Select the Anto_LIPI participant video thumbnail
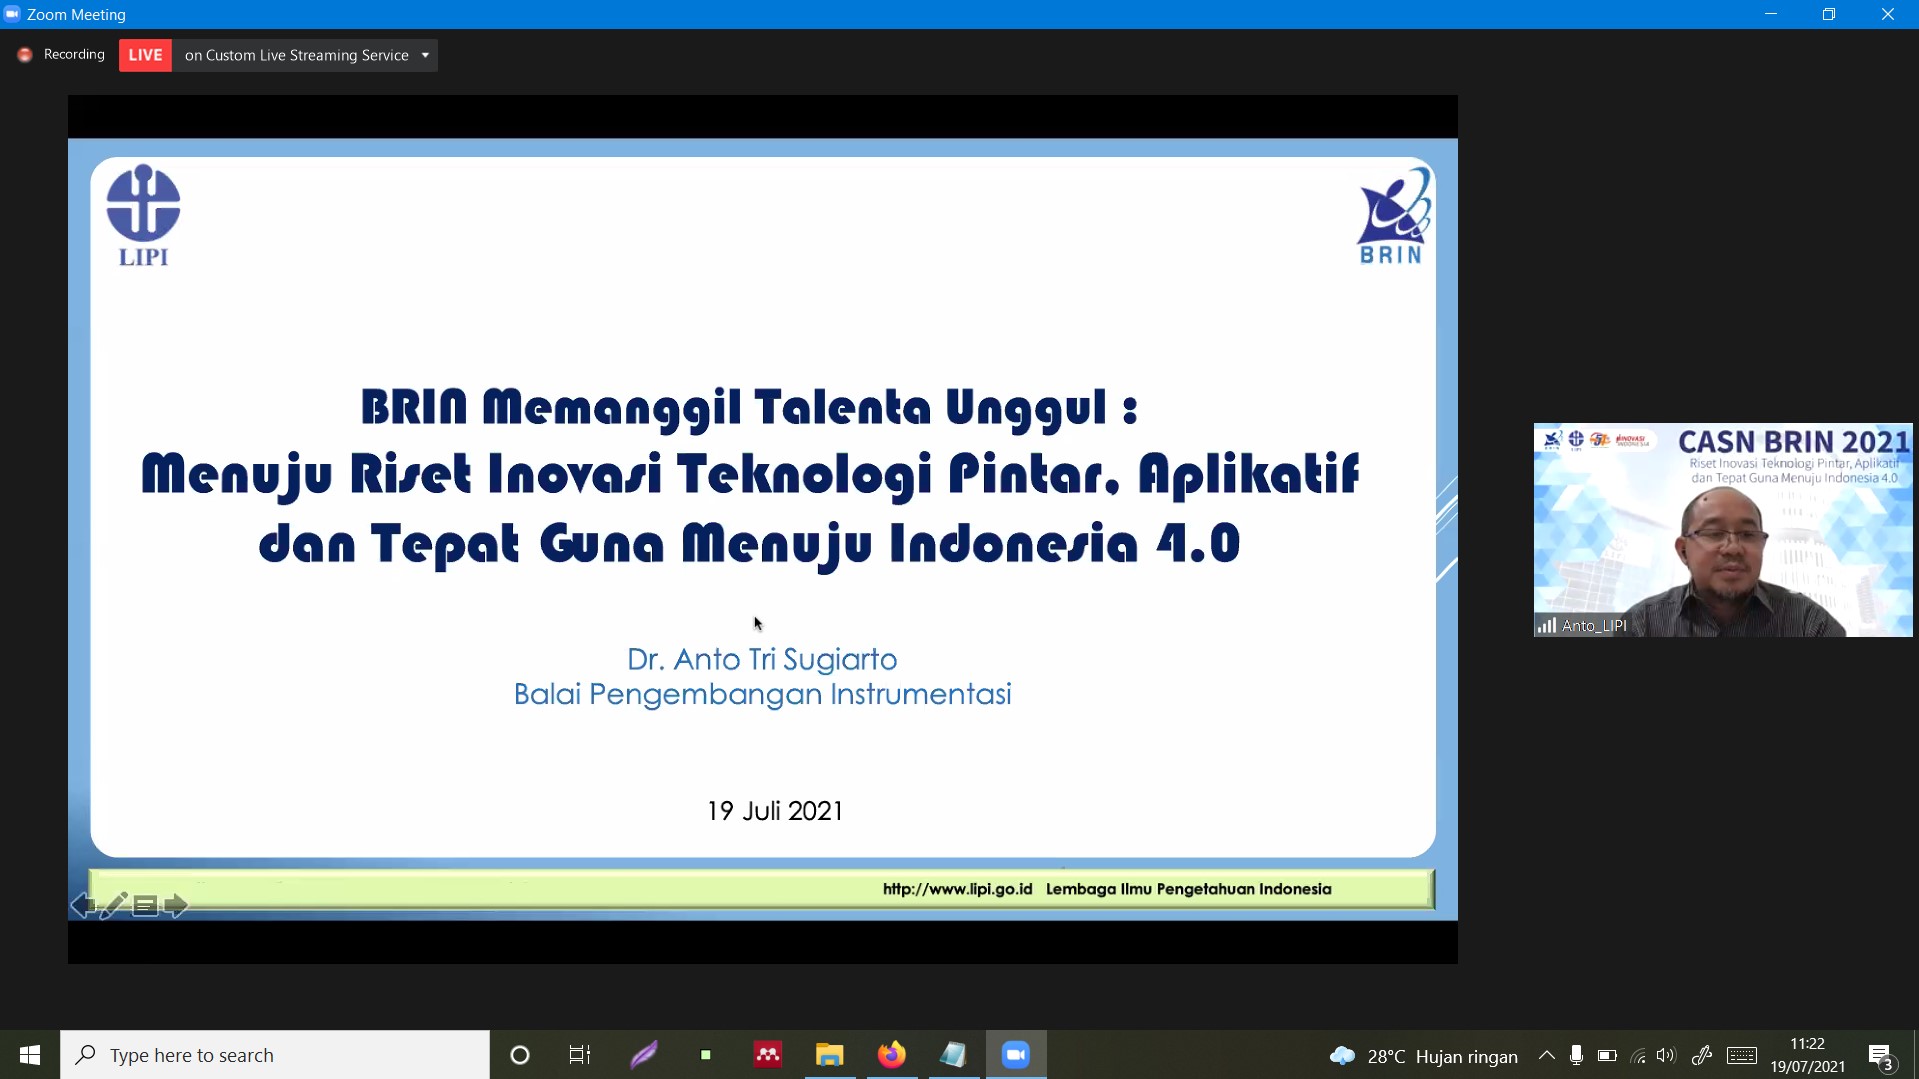 pos(1722,530)
